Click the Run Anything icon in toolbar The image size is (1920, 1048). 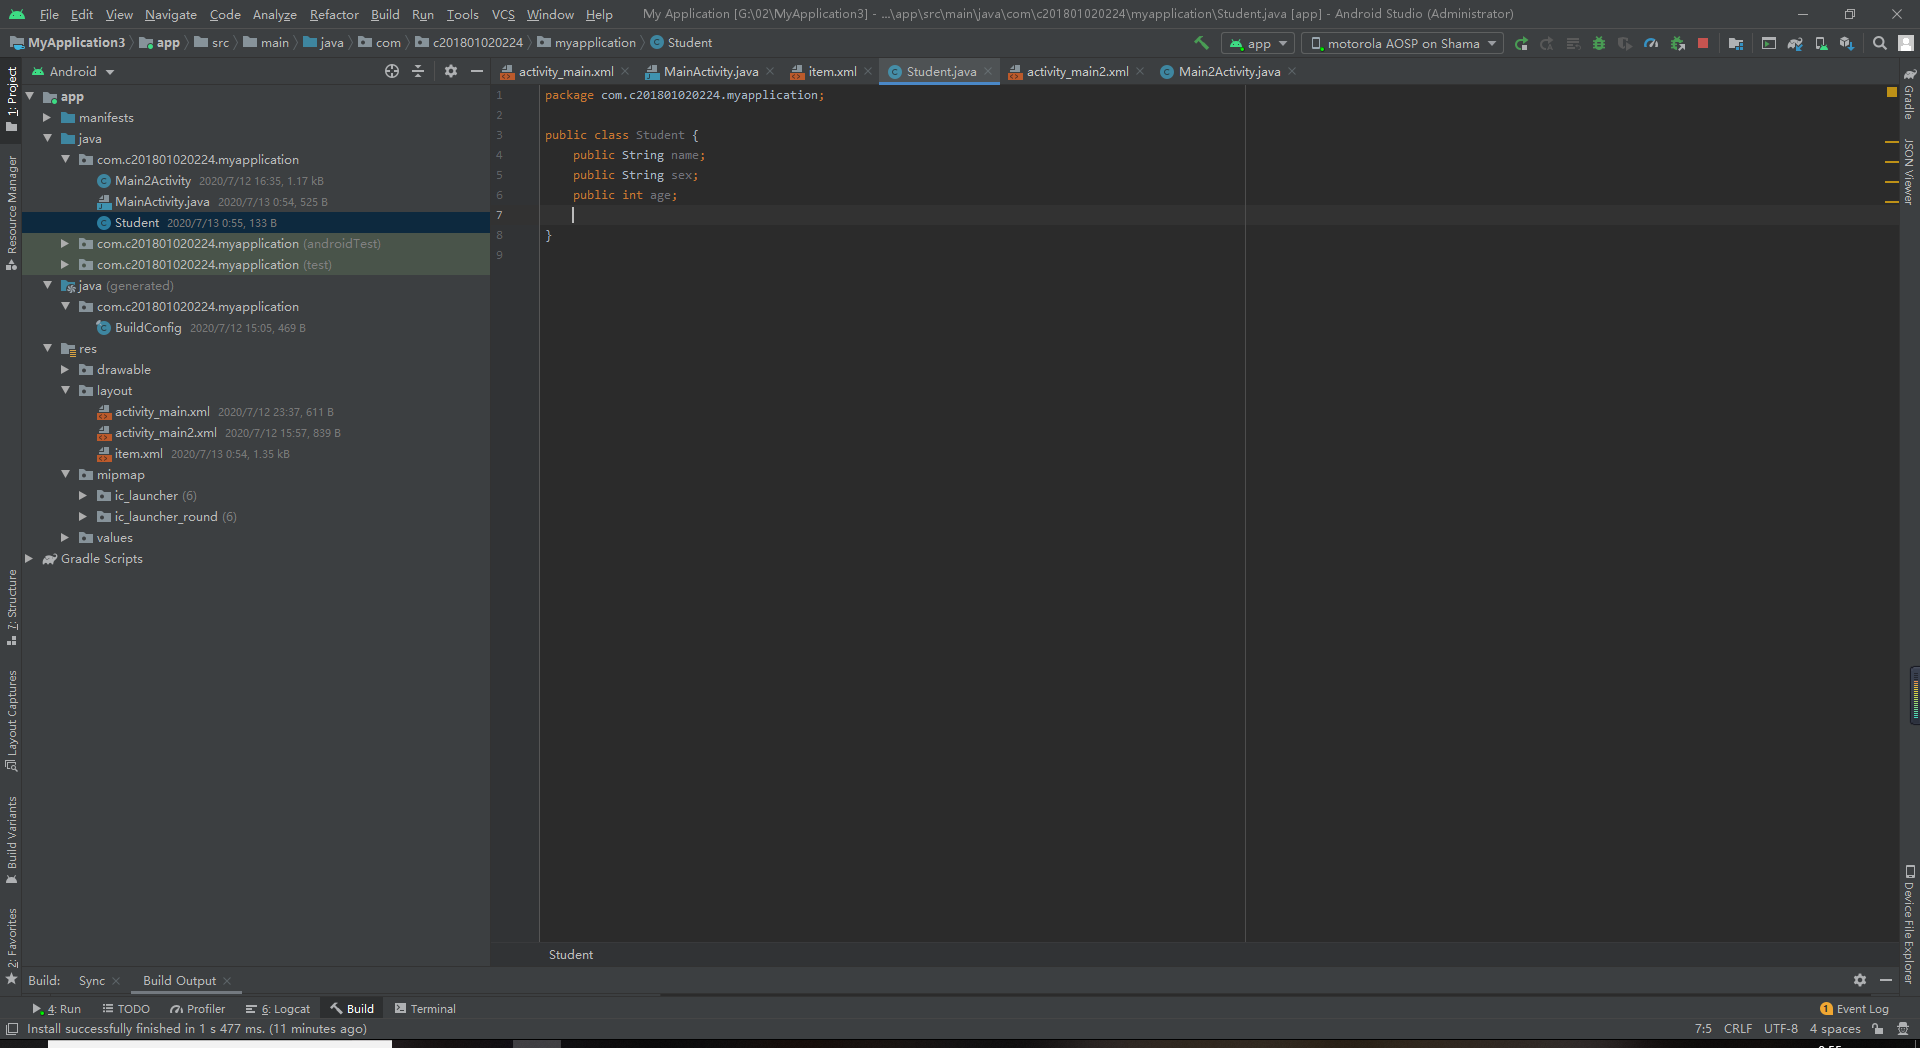coord(1769,43)
